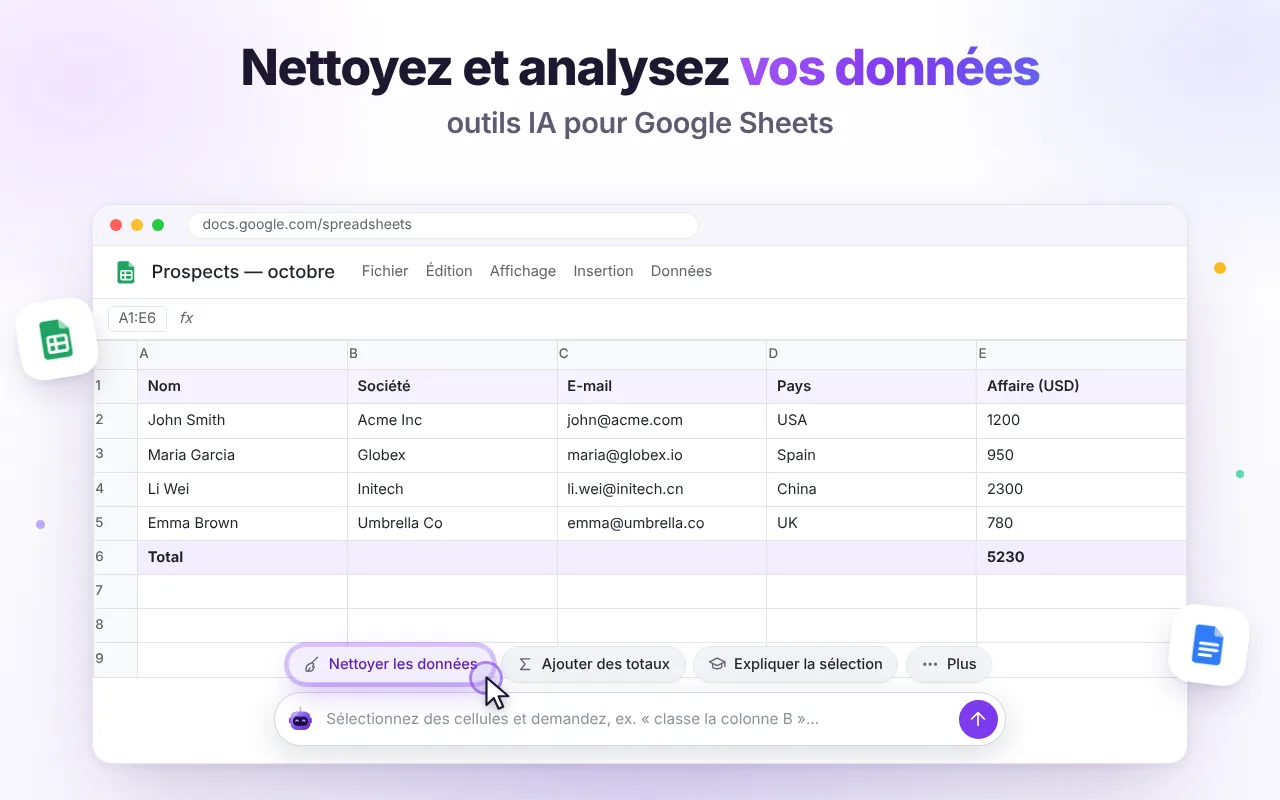The width and height of the screenshot is (1280, 800).
Task: Select column E header
Action: 1081,354
